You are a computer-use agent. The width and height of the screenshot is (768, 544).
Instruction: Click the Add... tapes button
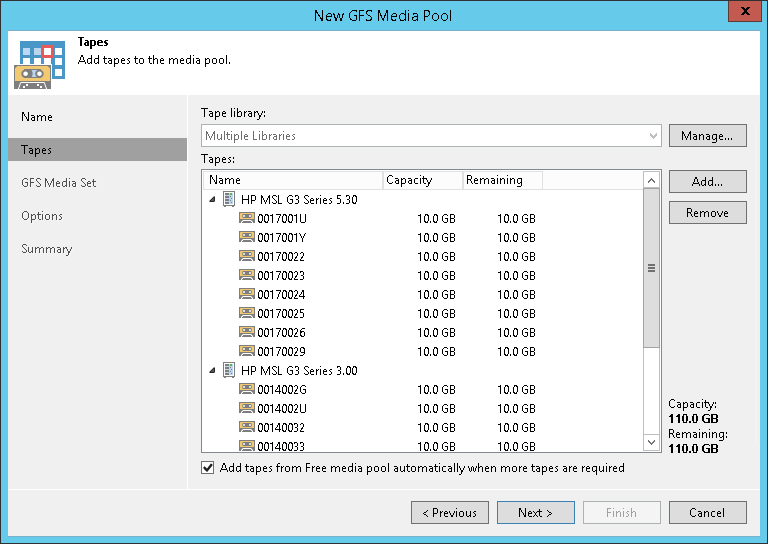click(707, 182)
